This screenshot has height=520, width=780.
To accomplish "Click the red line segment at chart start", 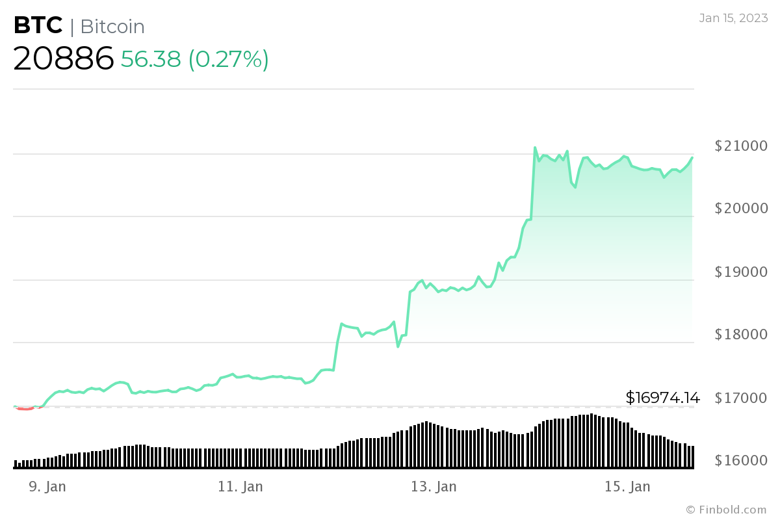I will coord(25,408).
